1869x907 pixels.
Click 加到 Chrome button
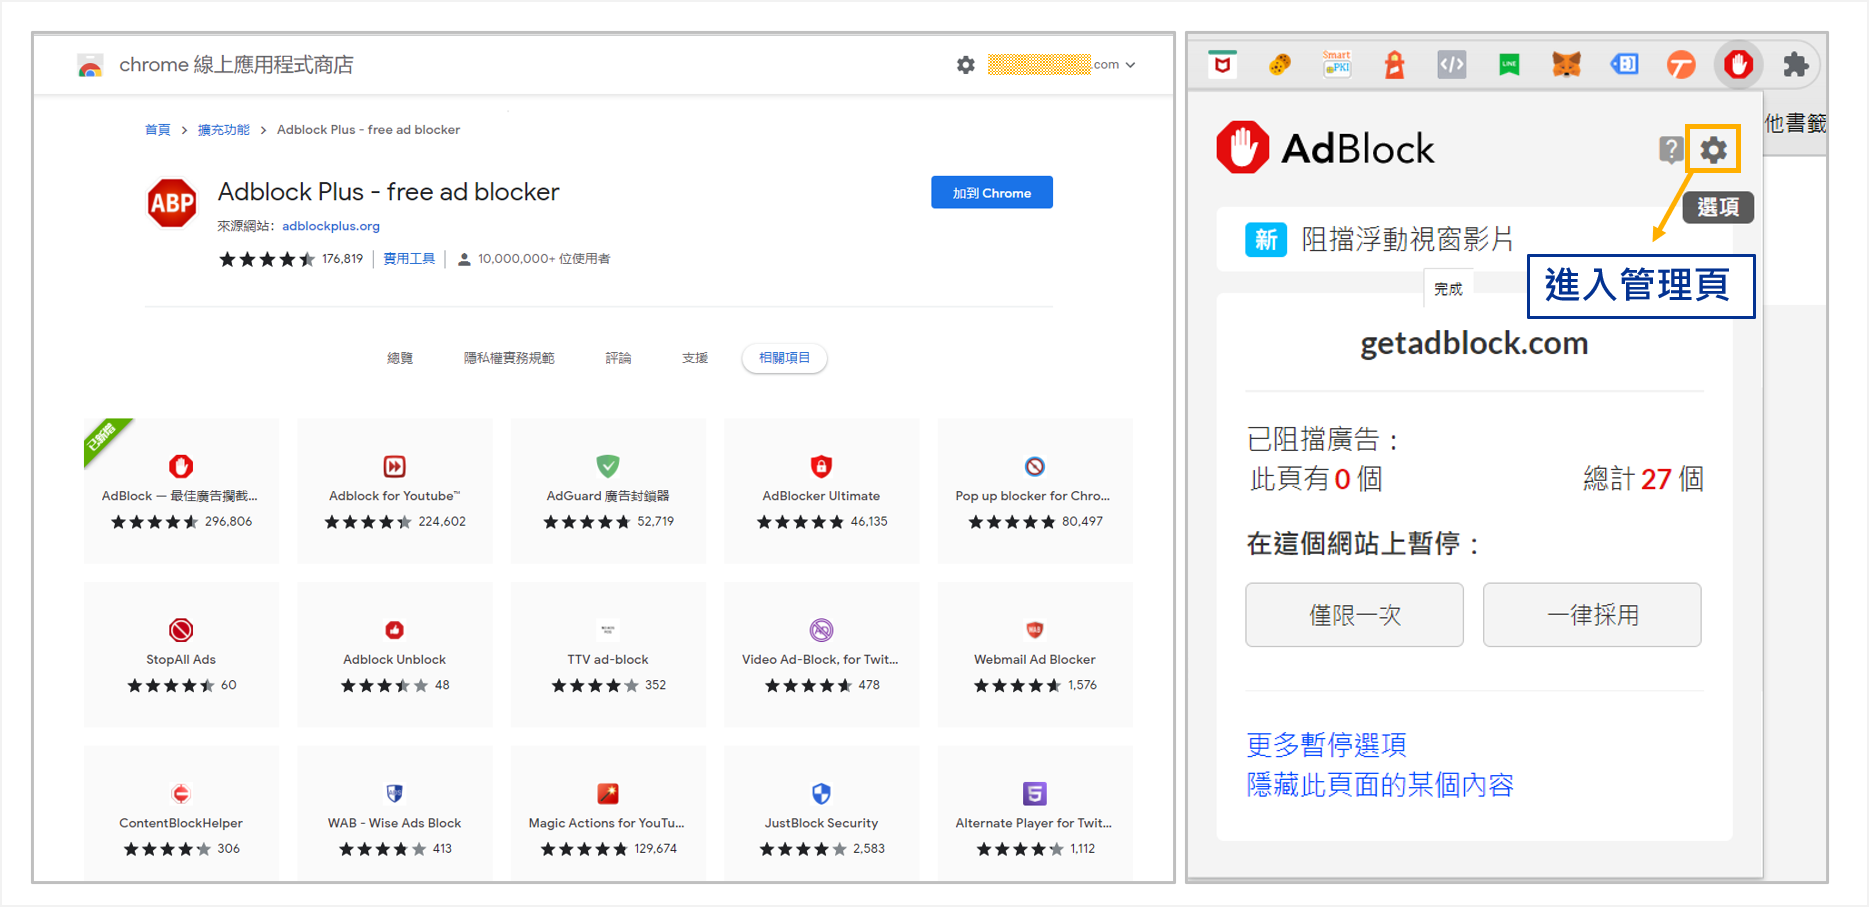coord(991,192)
